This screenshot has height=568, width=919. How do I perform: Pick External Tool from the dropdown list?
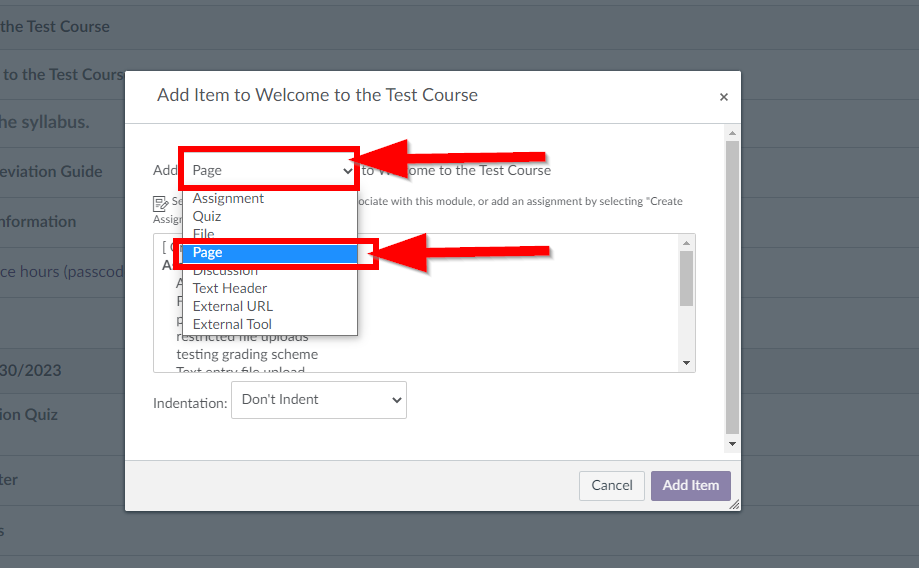tap(232, 324)
